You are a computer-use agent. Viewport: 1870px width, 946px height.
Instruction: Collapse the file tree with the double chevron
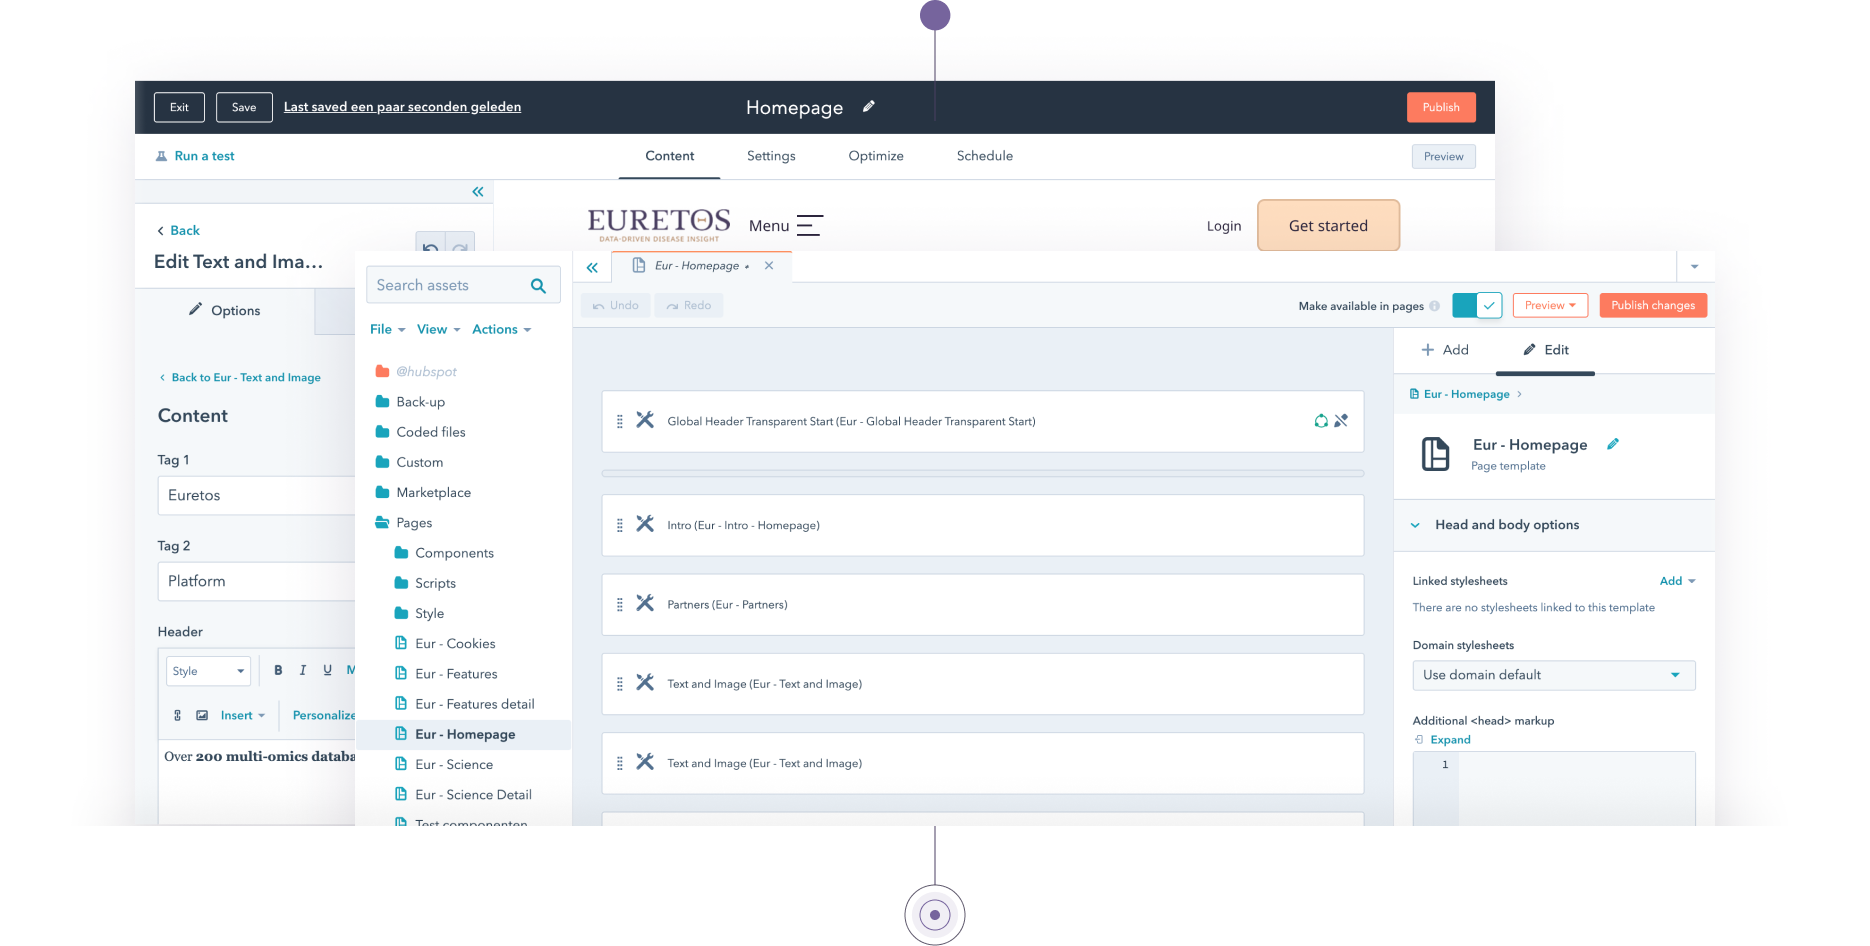point(592,267)
